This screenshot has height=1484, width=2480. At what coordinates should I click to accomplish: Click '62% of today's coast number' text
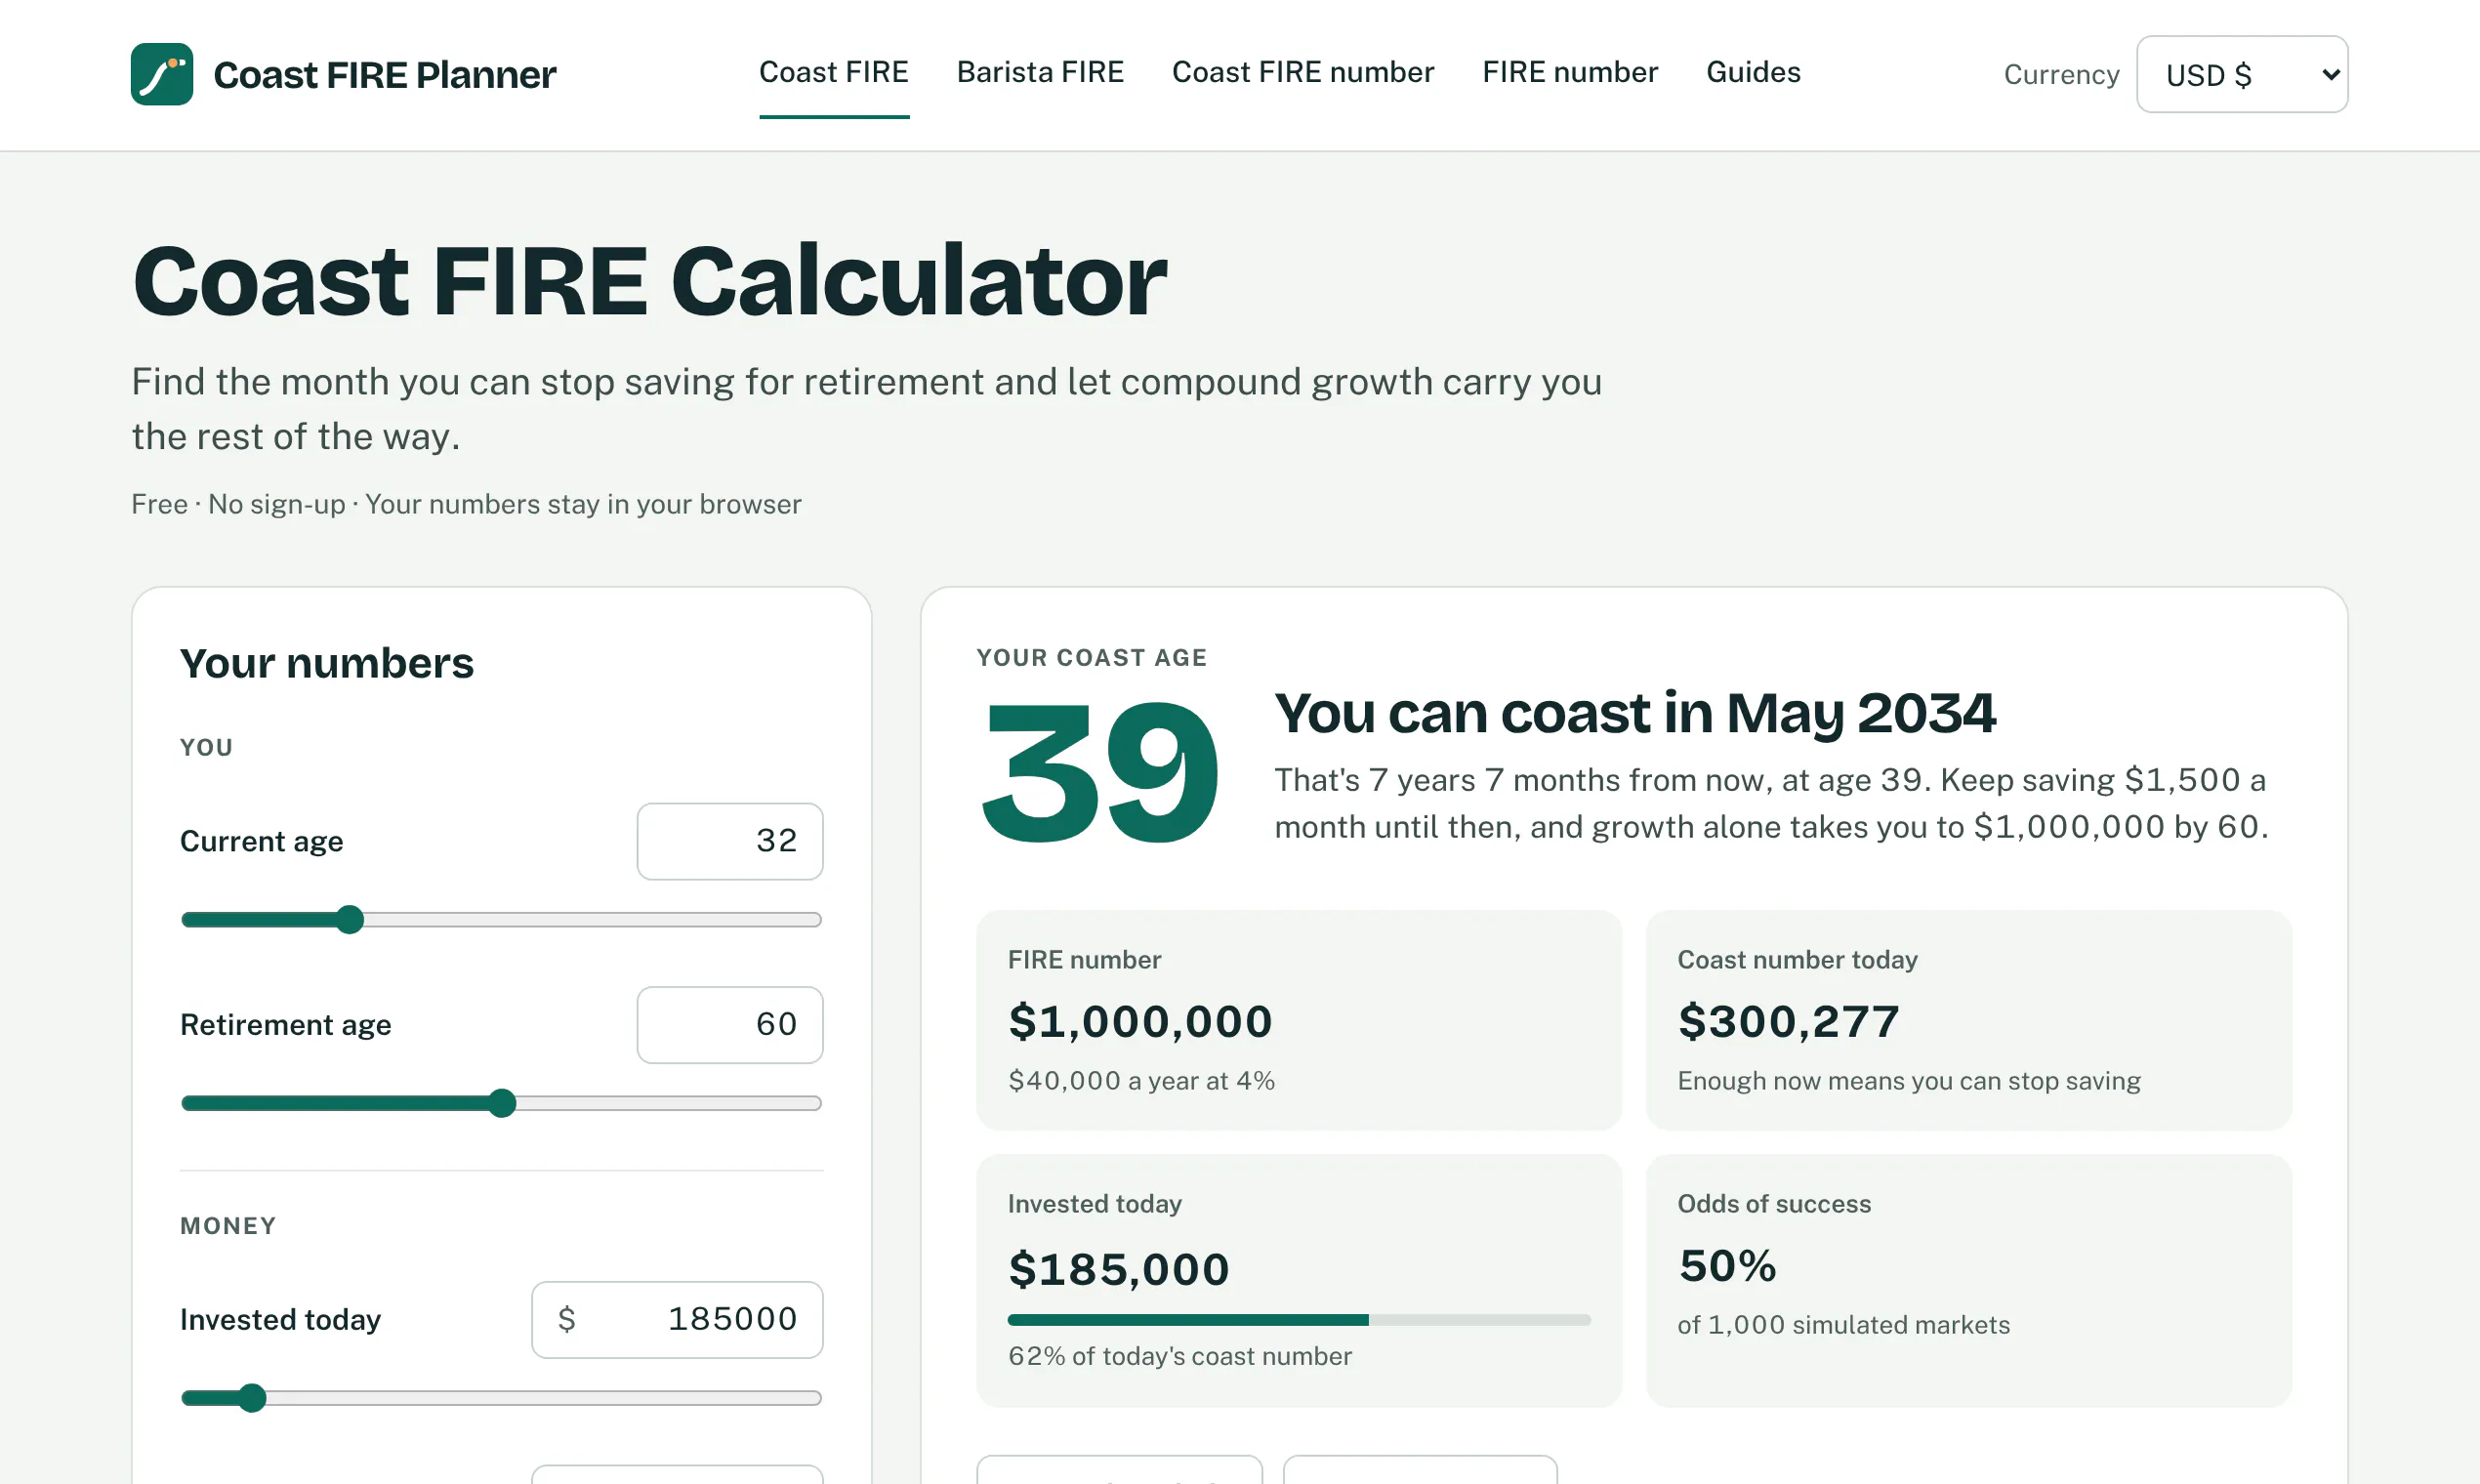pos(1180,1356)
